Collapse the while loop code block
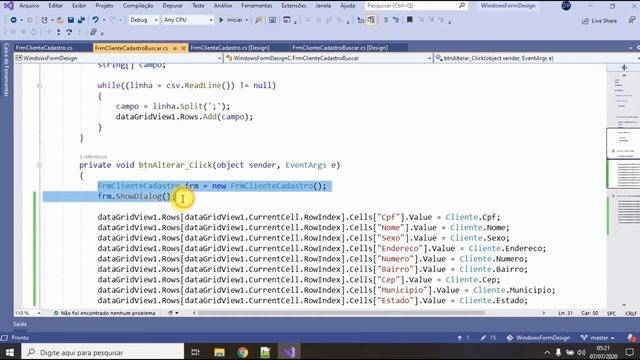 [39, 86]
